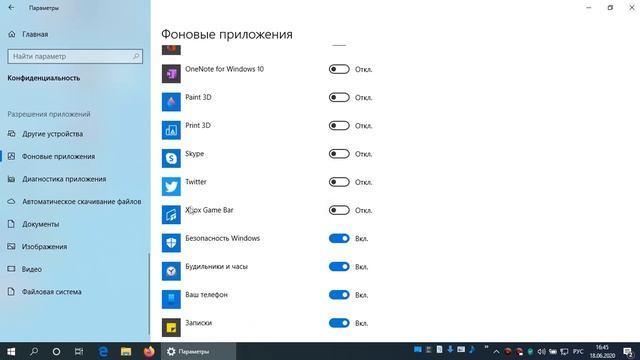Open Другие устройства in sidebar
The height and width of the screenshot is (360, 640).
(x=75, y=134)
